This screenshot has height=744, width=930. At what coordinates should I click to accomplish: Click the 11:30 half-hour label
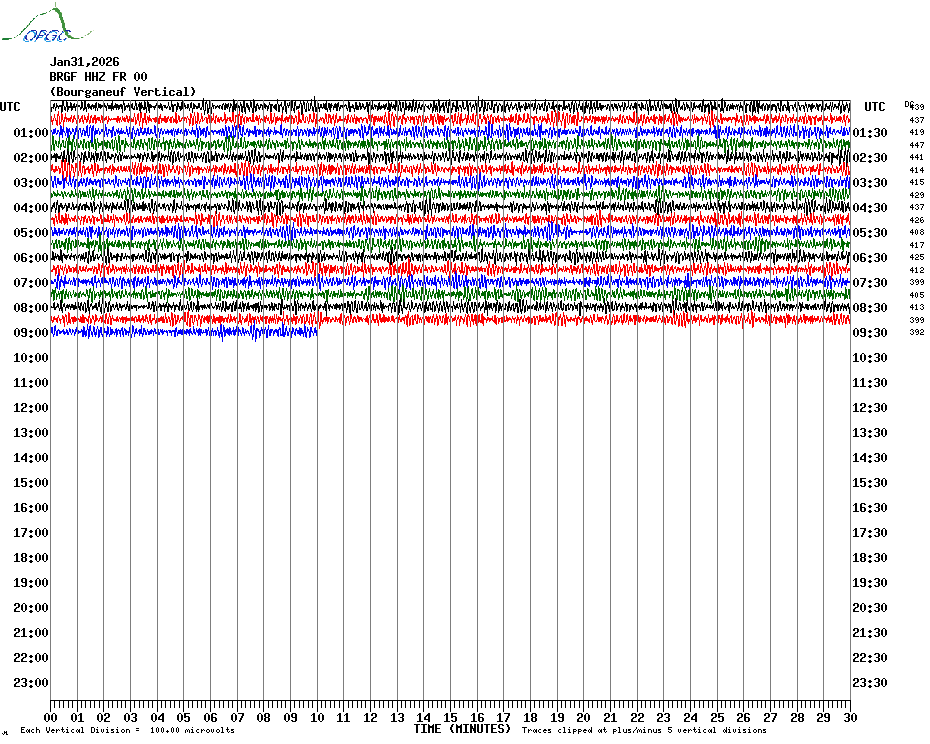click(870, 383)
